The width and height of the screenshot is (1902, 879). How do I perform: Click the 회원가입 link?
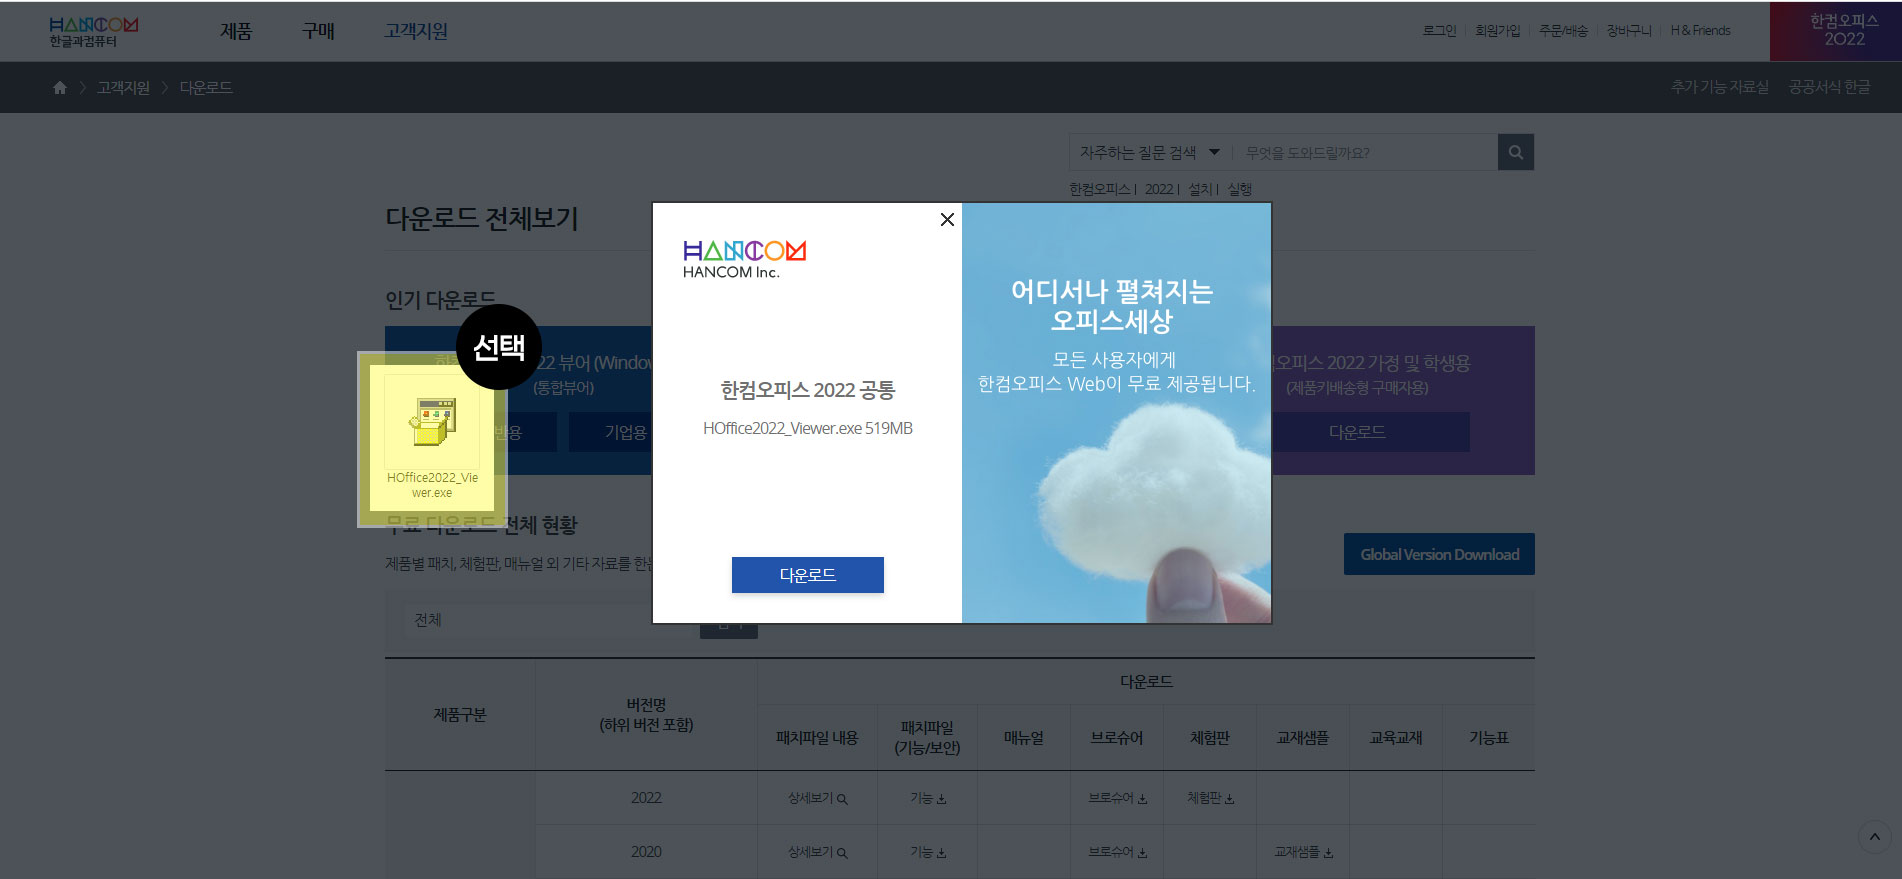(x=1497, y=31)
